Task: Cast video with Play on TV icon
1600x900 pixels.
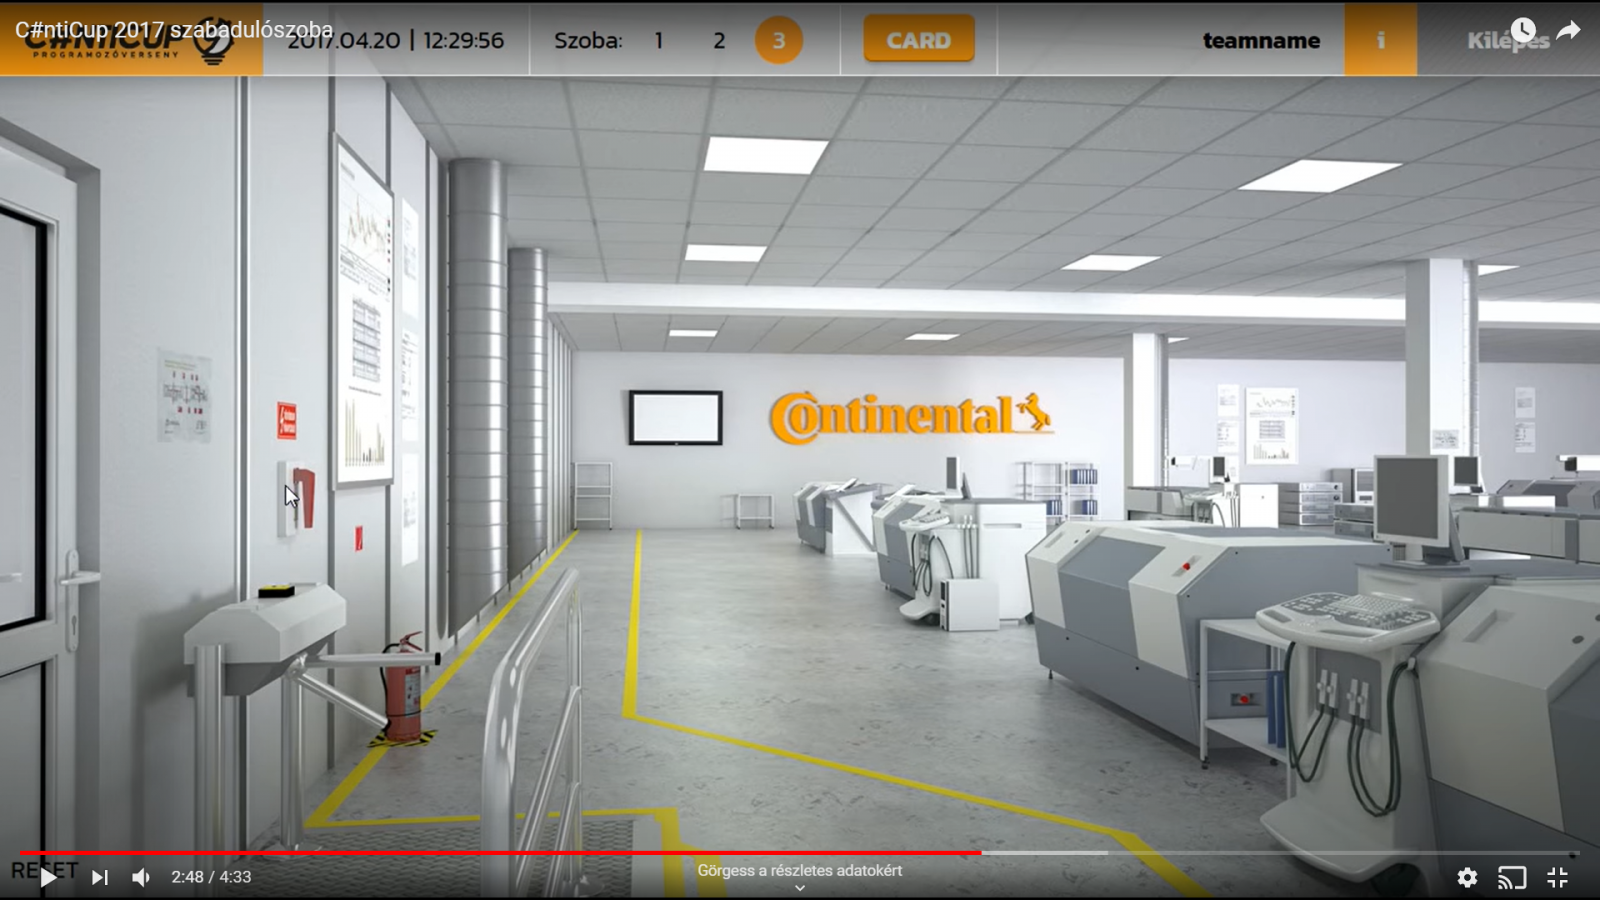Action: click(x=1512, y=877)
